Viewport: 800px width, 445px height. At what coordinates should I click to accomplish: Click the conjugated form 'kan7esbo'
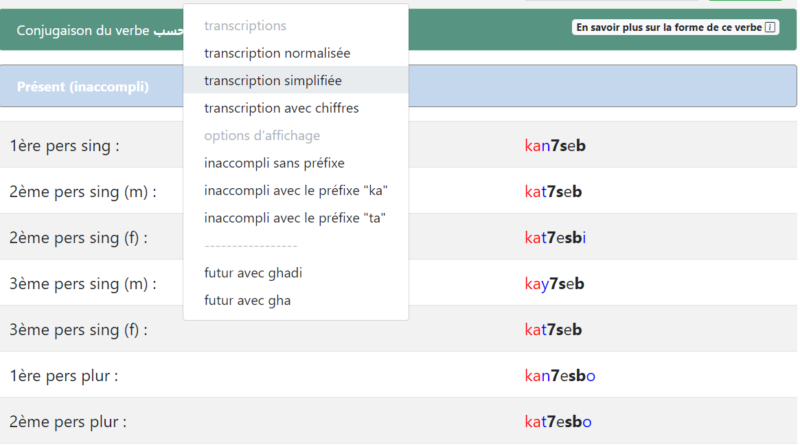click(x=559, y=376)
